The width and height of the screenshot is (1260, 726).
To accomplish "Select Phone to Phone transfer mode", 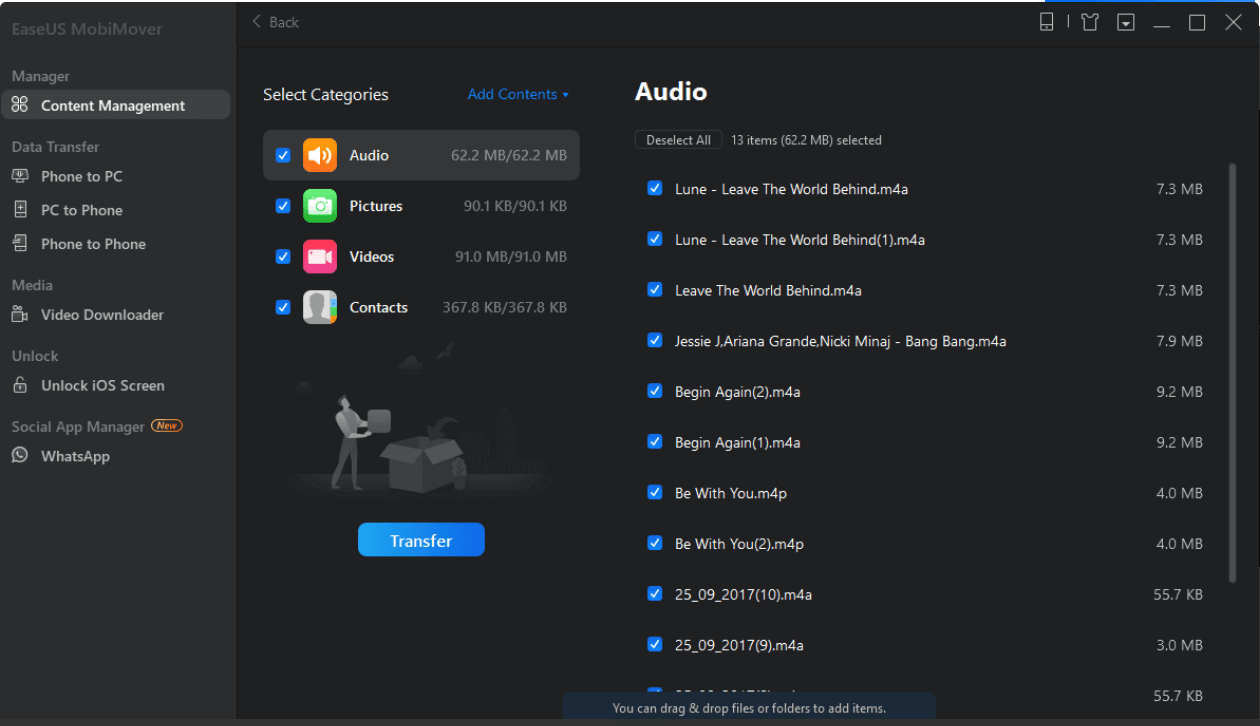I will pos(93,244).
